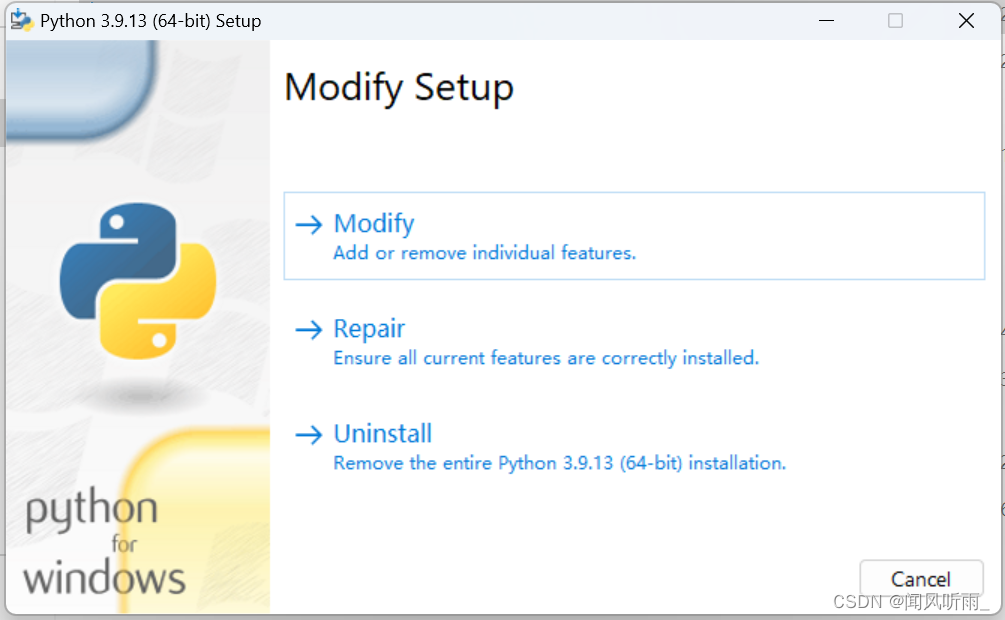
Task: Click the blue arrow icon beside Modify
Action: (x=310, y=224)
